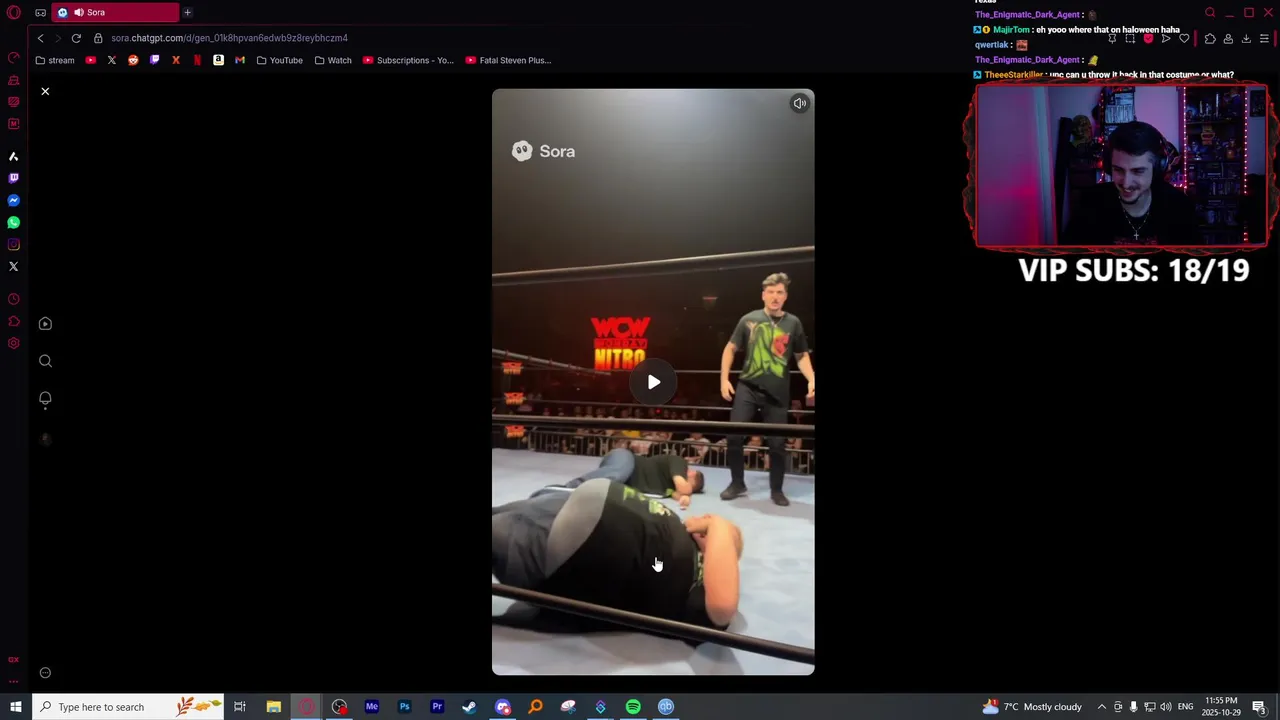The image size is (1280, 720).
Task: Toggle the video sound speaker icon
Action: point(800,103)
